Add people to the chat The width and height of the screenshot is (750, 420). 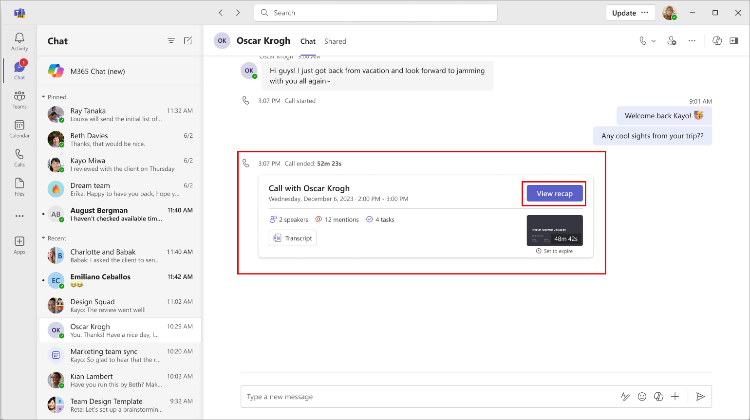672,41
